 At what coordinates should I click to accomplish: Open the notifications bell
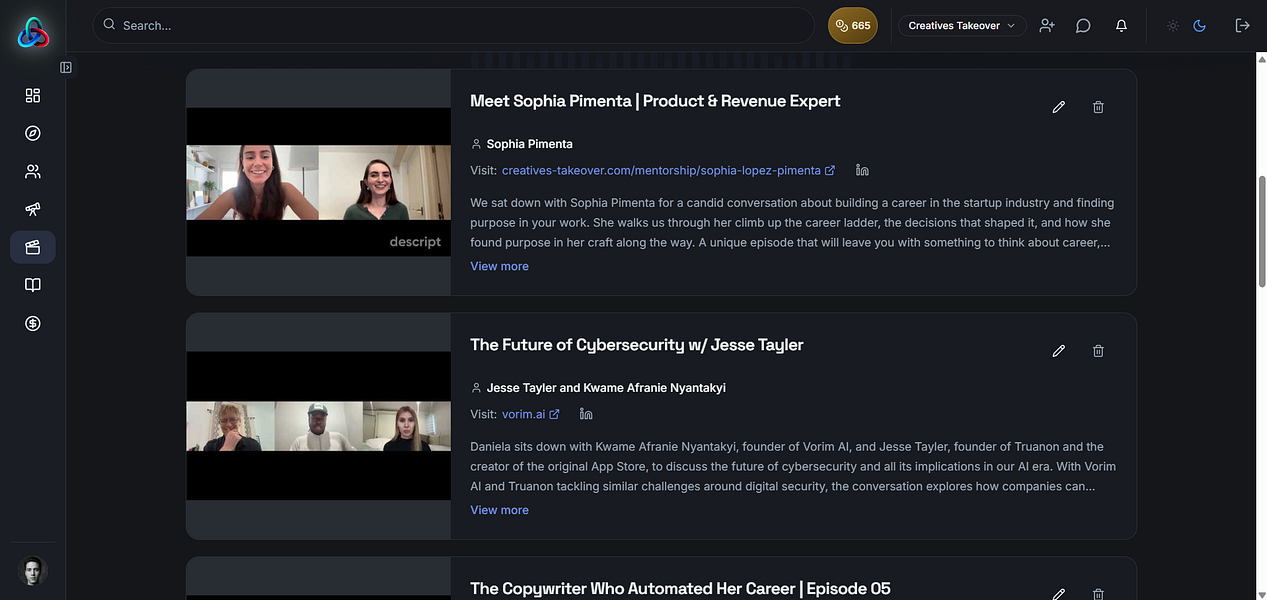tap(1121, 25)
